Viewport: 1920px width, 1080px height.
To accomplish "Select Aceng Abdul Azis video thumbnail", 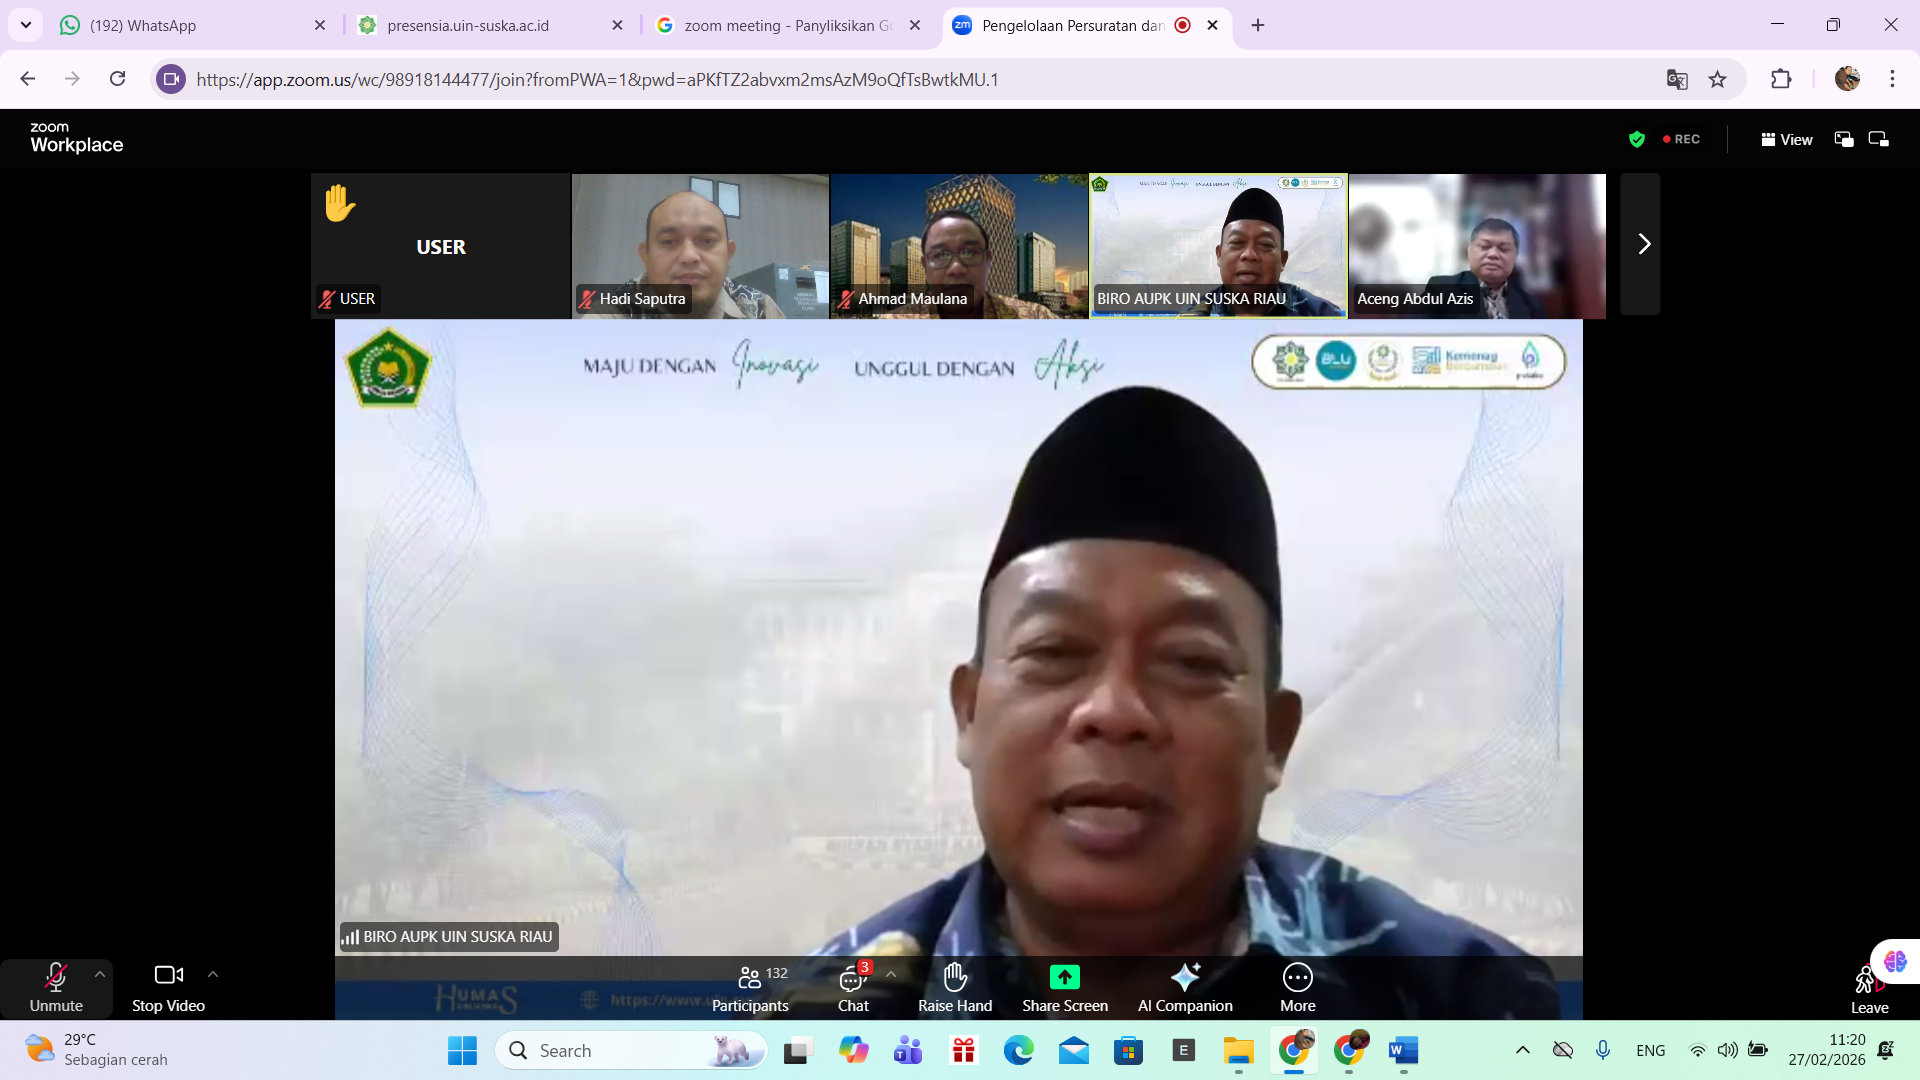I will 1477,245.
